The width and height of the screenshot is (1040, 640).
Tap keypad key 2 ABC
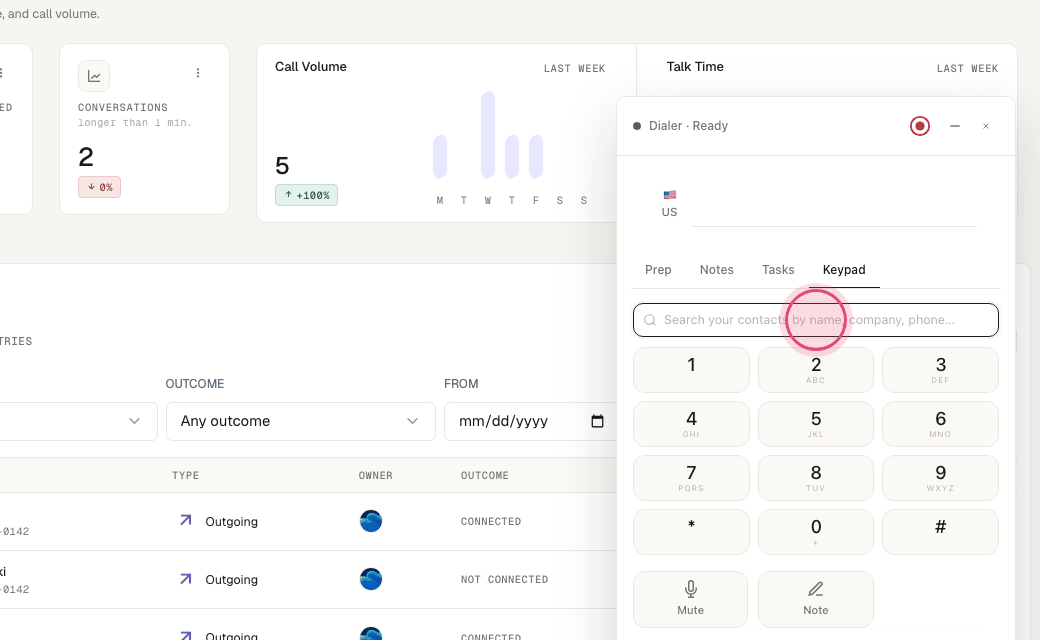pos(816,370)
